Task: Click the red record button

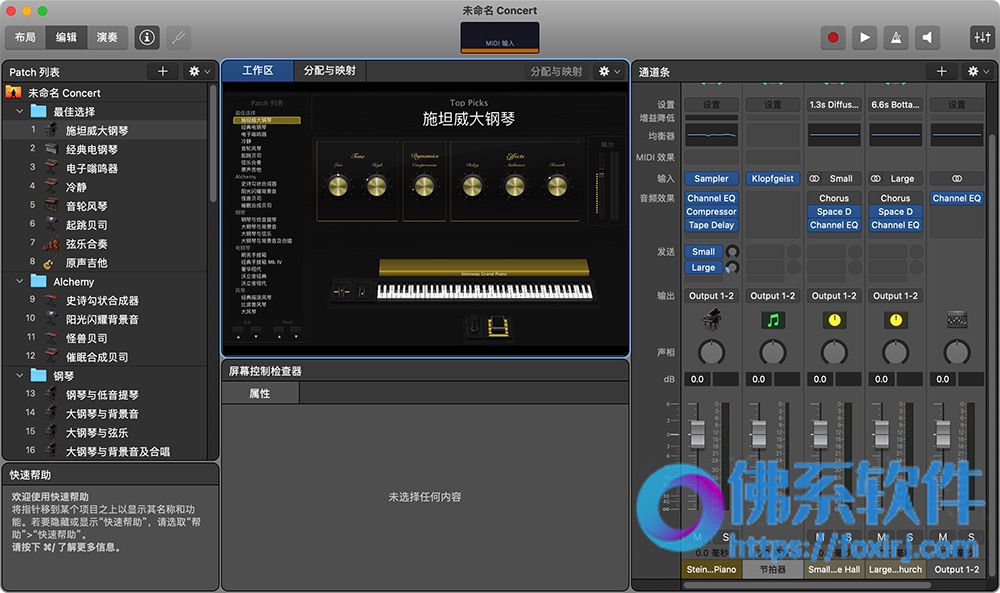Action: [833, 38]
